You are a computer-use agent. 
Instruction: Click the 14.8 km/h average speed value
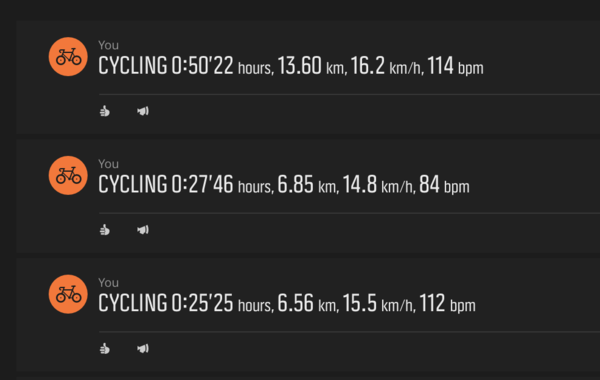click(x=379, y=185)
